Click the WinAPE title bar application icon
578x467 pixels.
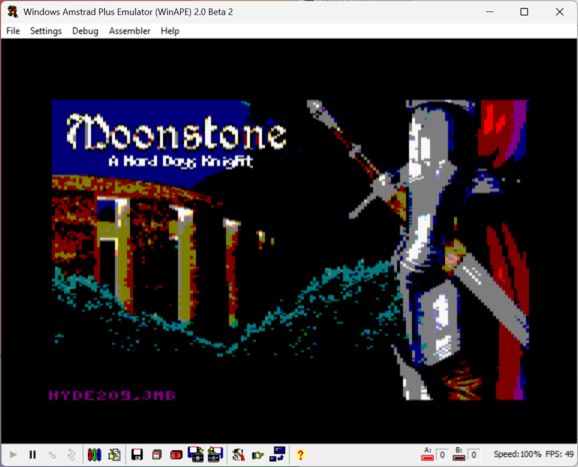[x=13, y=12]
